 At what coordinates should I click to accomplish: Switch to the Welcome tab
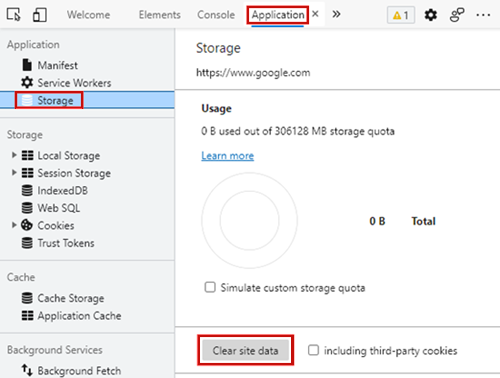pyautogui.click(x=88, y=15)
